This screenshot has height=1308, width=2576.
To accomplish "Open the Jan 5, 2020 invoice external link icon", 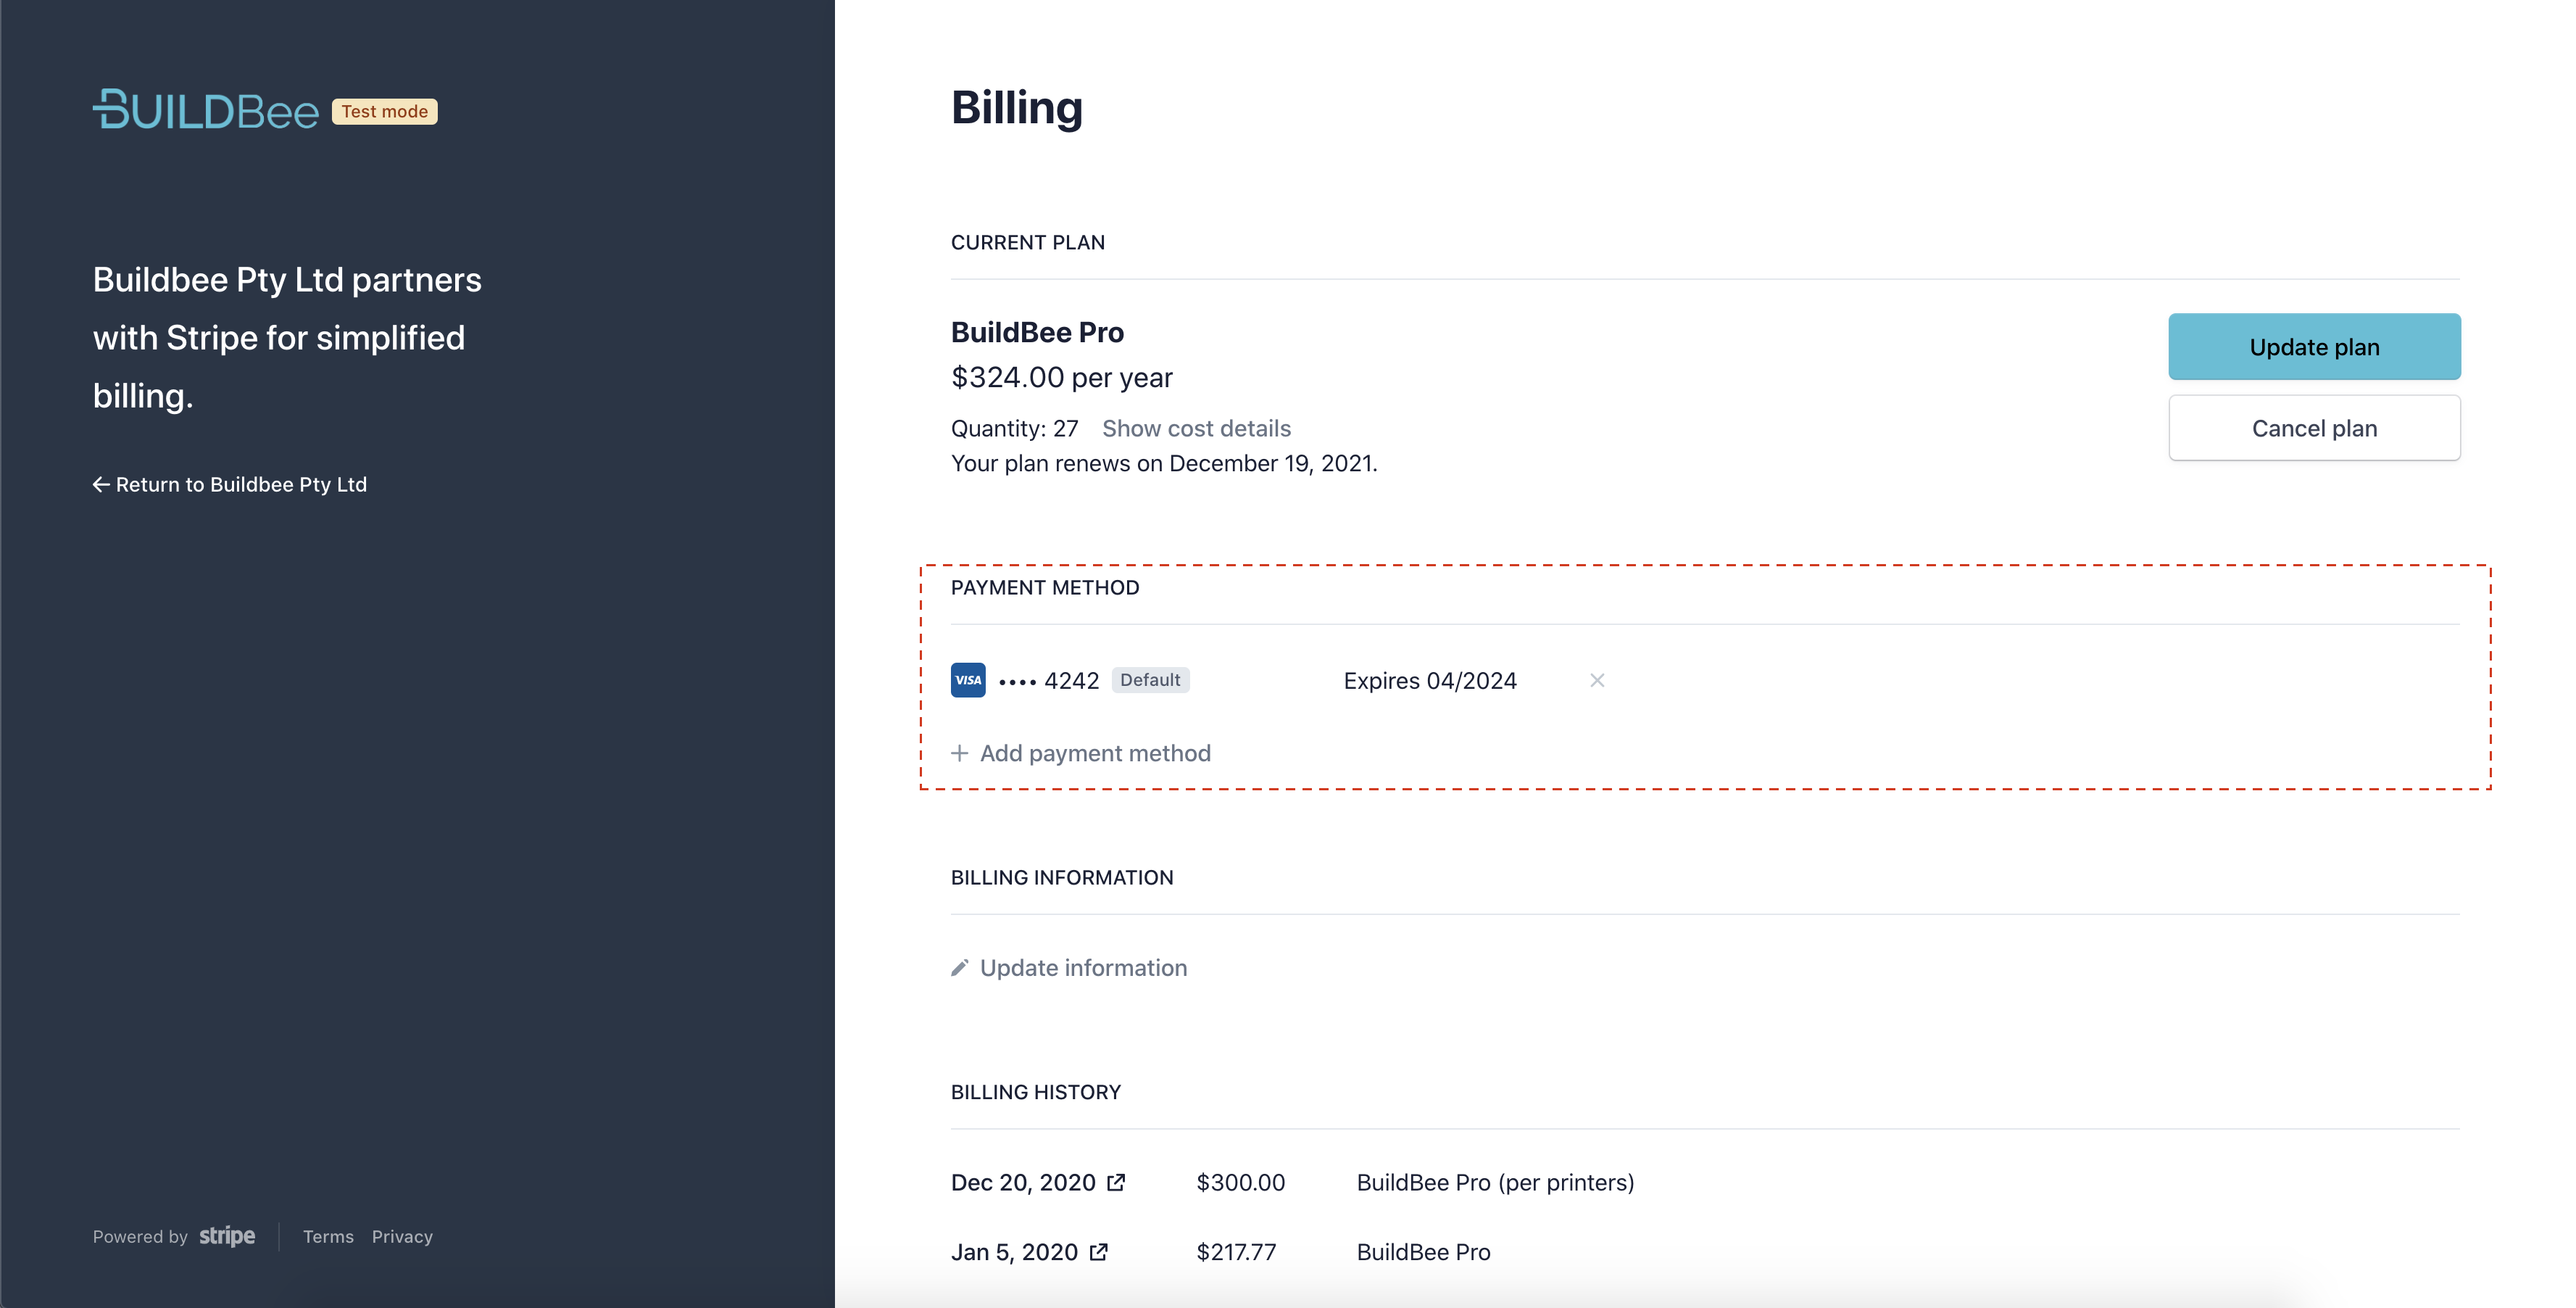I will pos(1098,1252).
